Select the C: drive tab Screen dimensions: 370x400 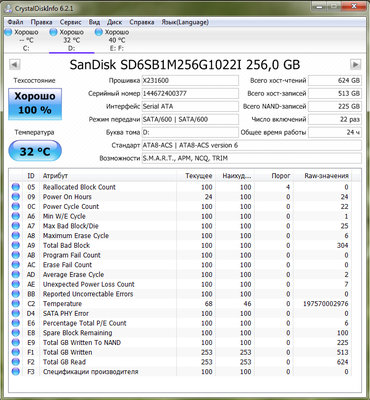coord(26,40)
